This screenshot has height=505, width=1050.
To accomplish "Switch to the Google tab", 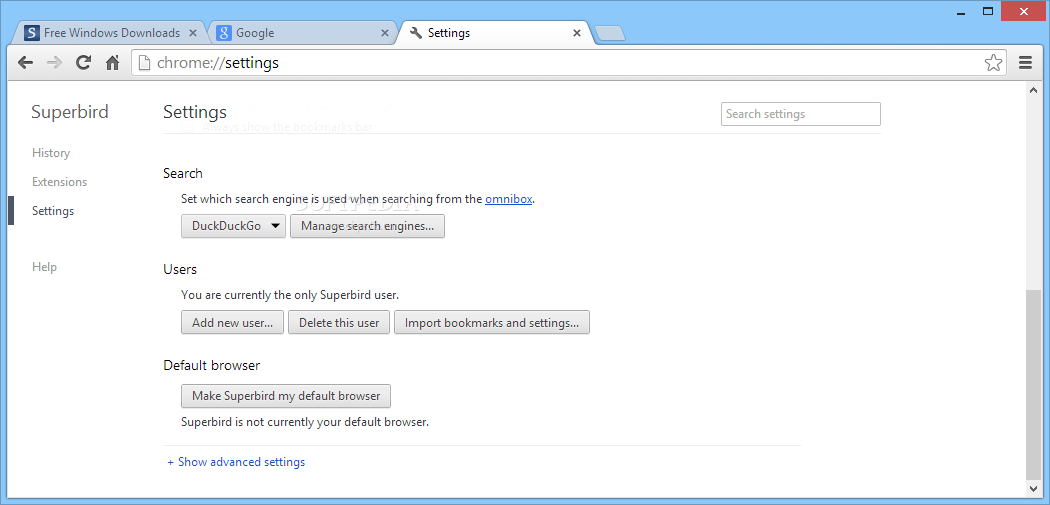I will (303, 32).
